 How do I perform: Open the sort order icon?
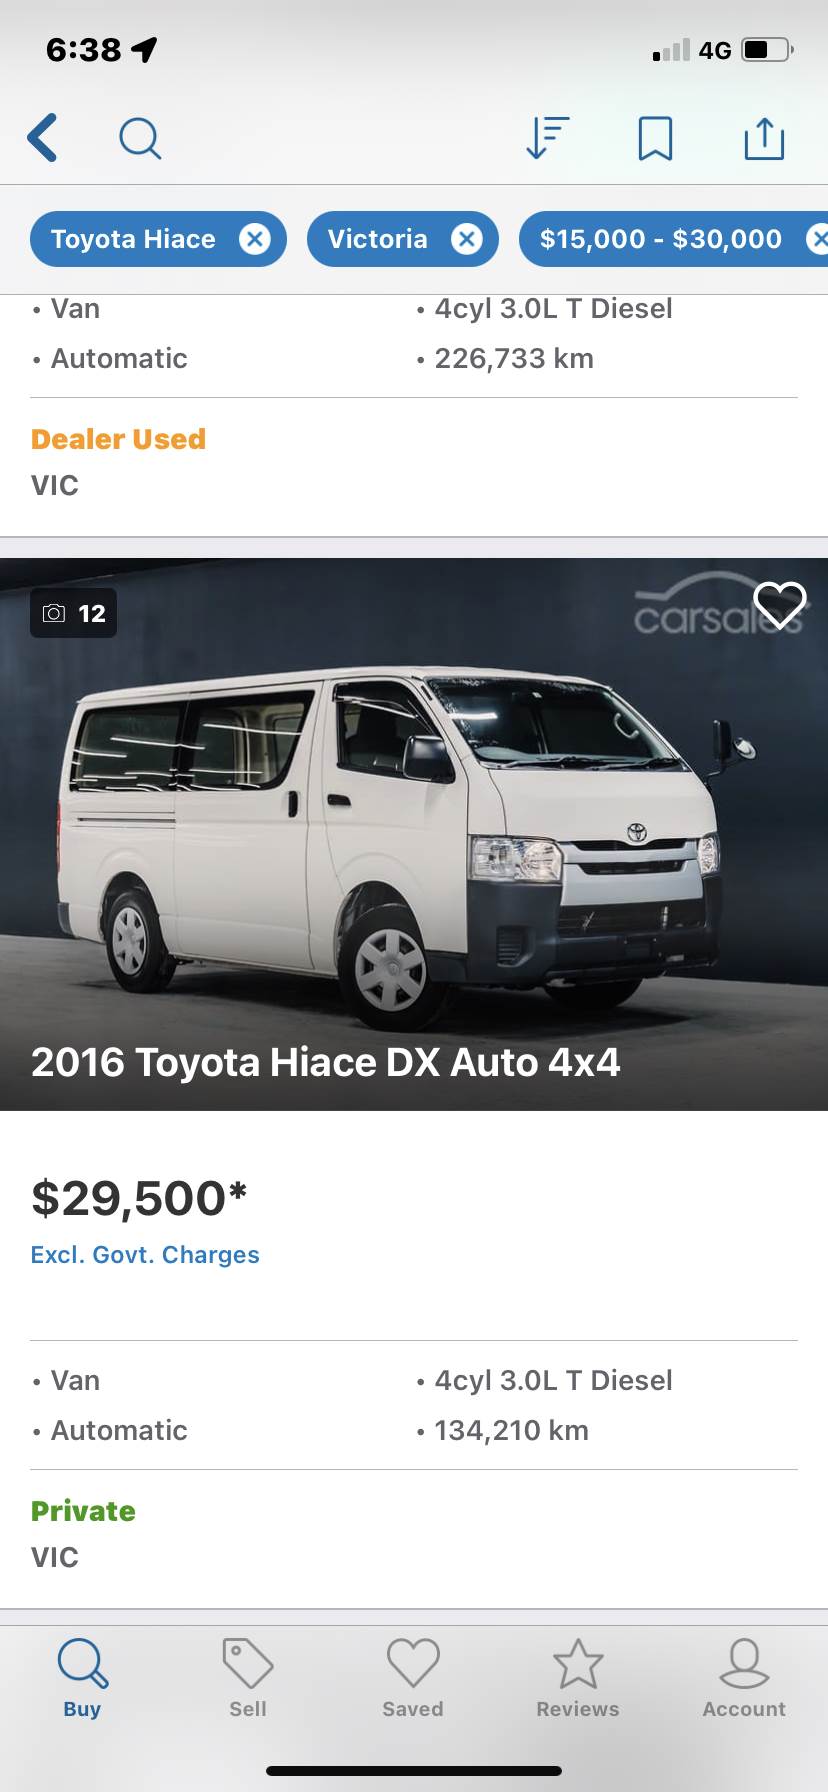(x=548, y=138)
